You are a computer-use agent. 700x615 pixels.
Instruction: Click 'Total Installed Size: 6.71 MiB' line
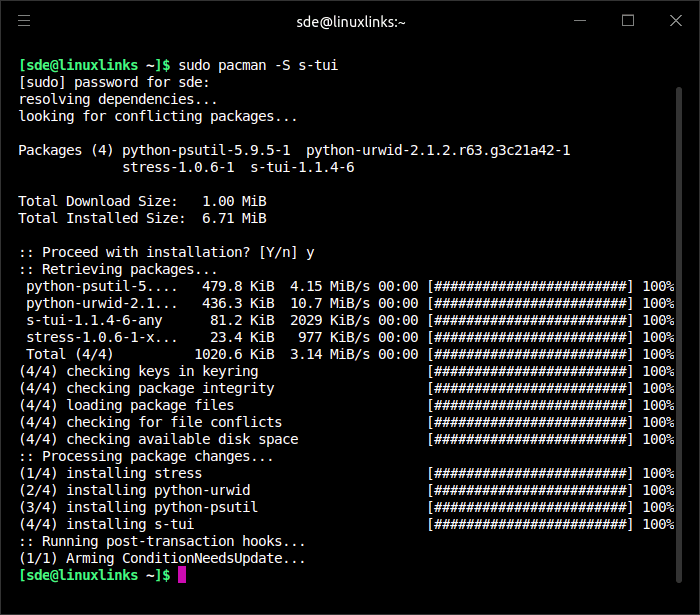(x=142, y=218)
